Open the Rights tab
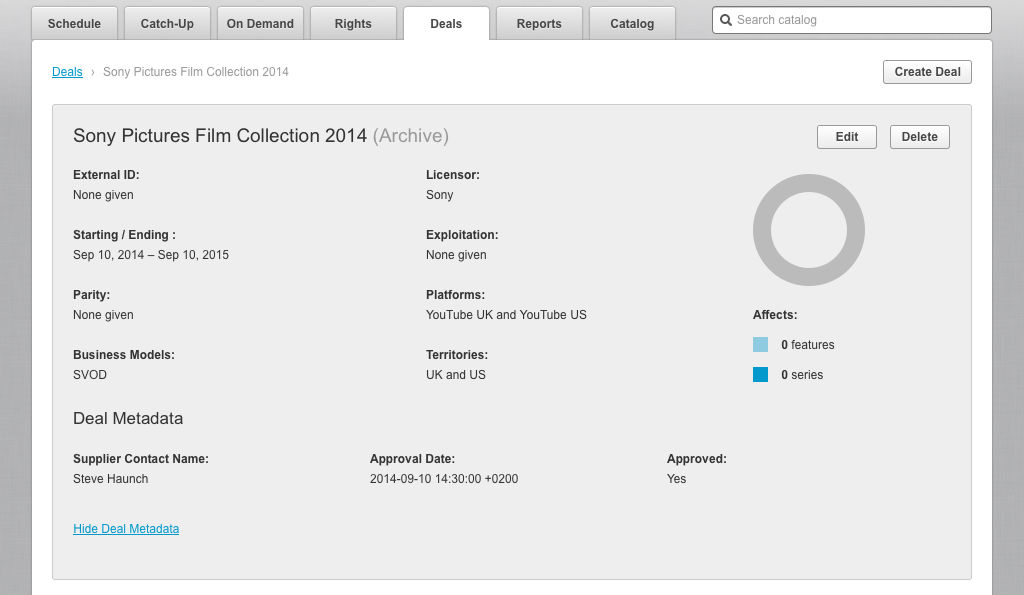 click(353, 24)
